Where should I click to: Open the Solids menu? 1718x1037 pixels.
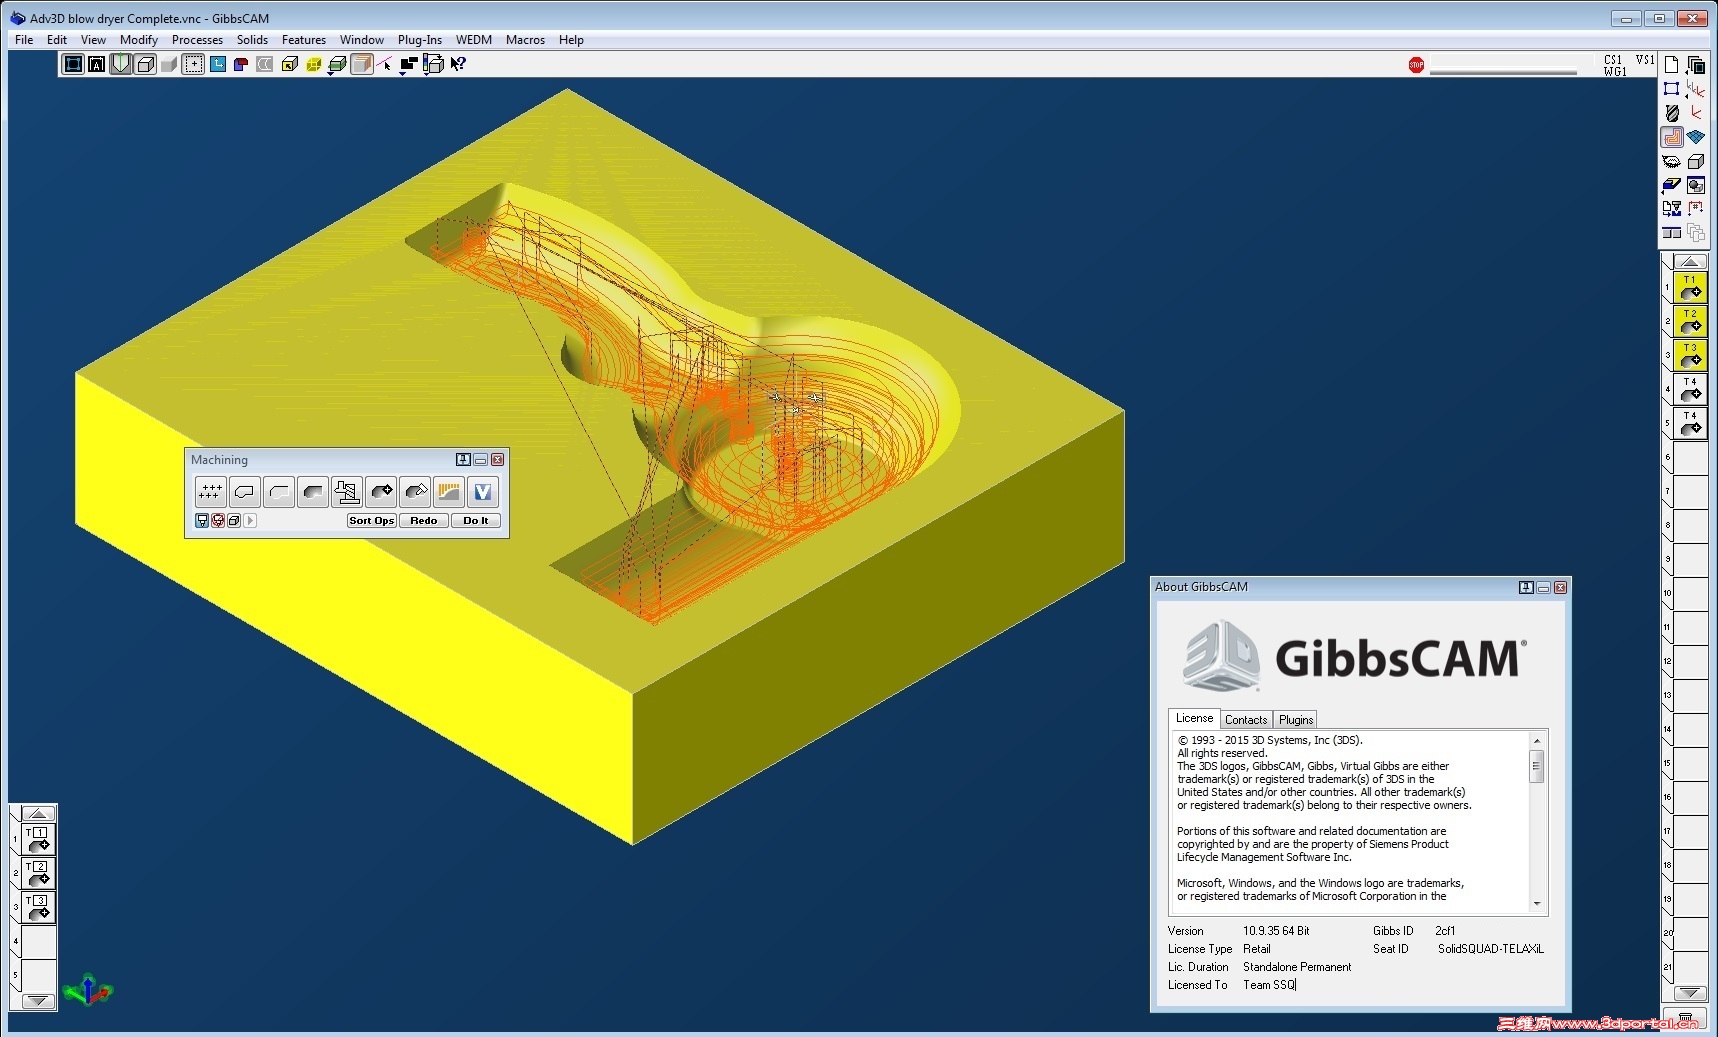coord(252,40)
